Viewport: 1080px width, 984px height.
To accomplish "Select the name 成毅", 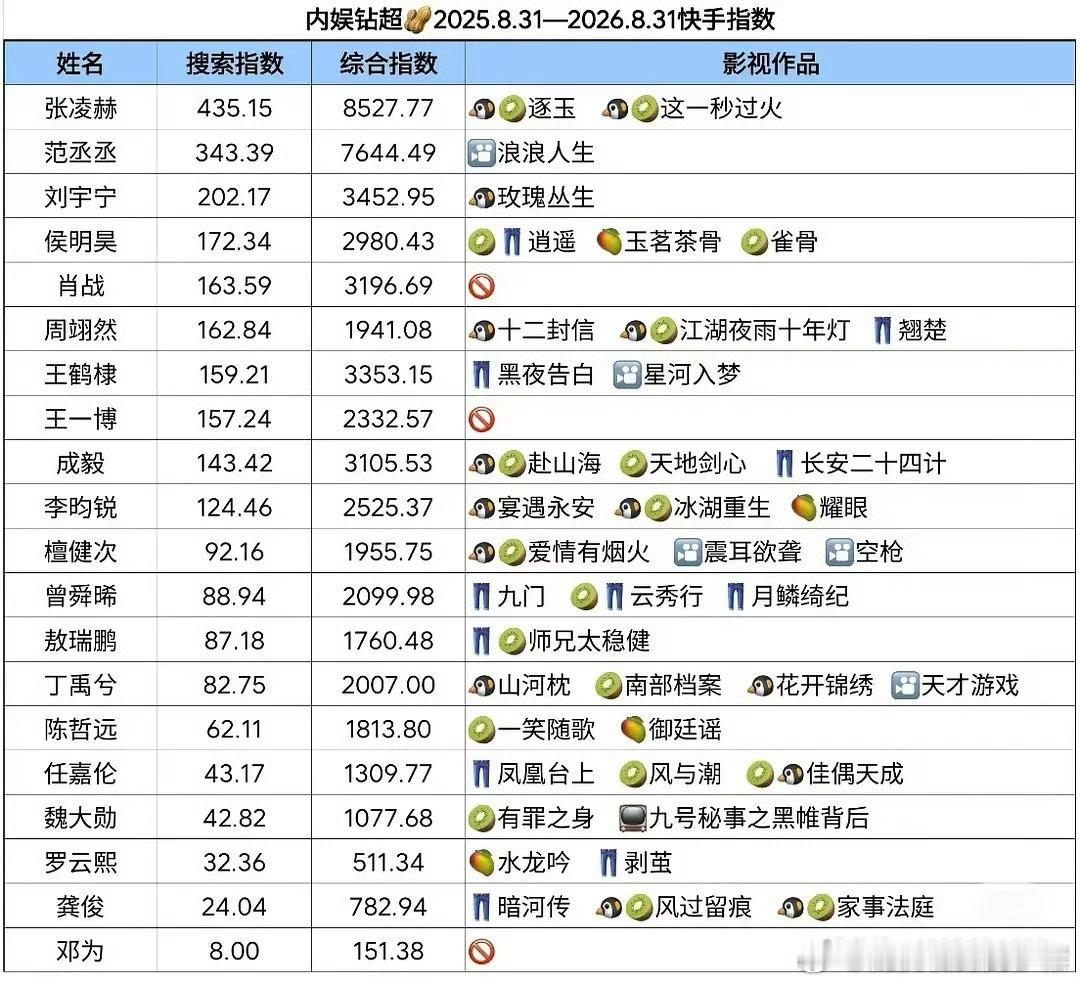I will pos(81,463).
